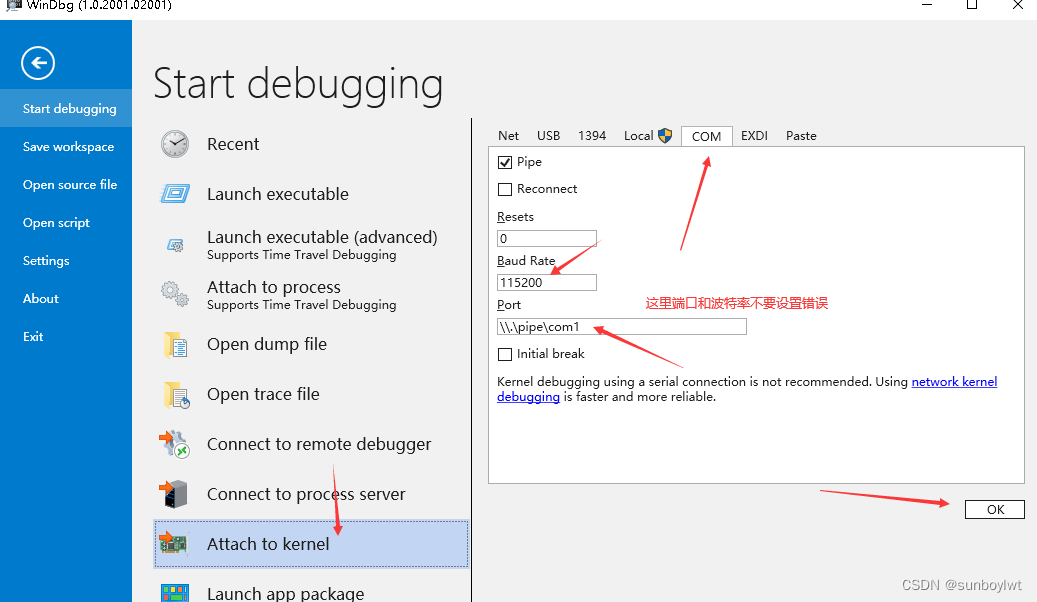Open dump file via its icon
Image resolution: width=1037 pixels, height=602 pixels.
[x=175, y=343]
